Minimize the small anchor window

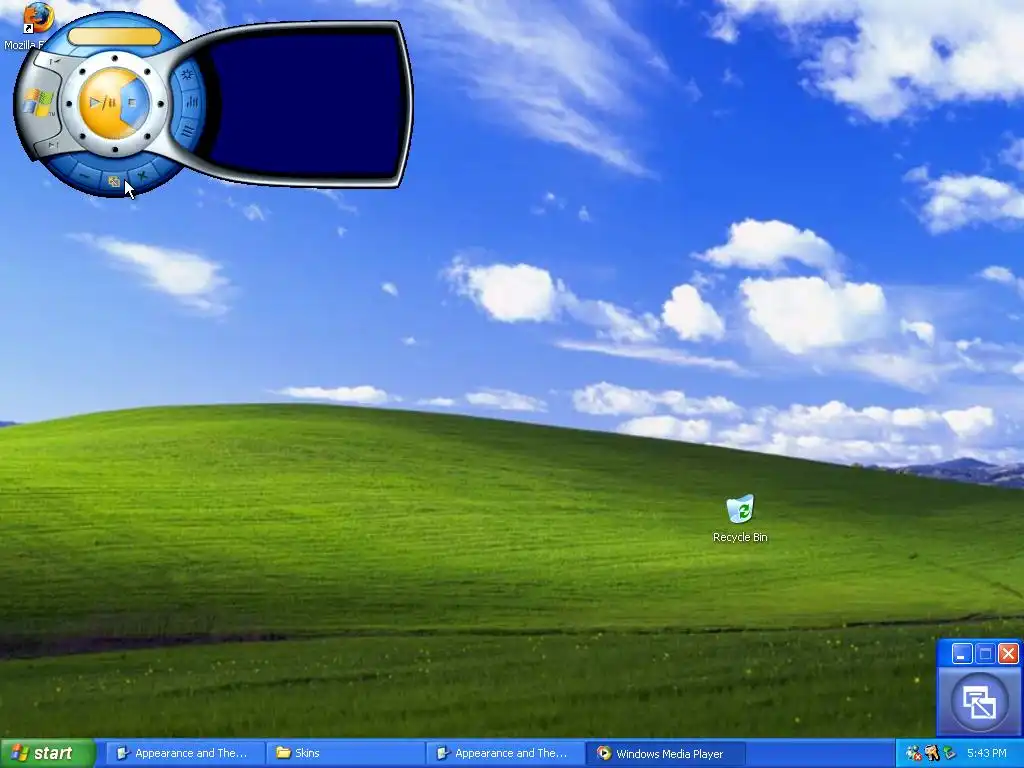click(x=961, y=654)
